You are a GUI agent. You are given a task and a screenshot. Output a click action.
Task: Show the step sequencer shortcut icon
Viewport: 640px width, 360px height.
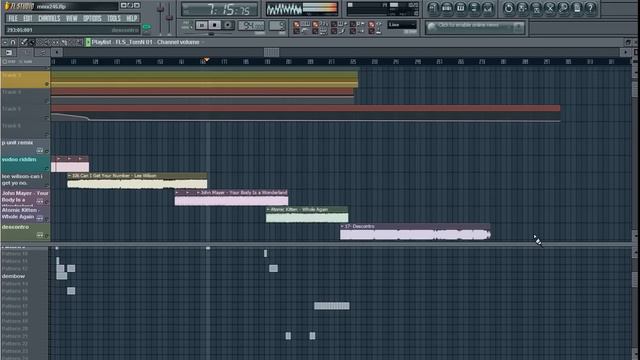pos(447,9)
